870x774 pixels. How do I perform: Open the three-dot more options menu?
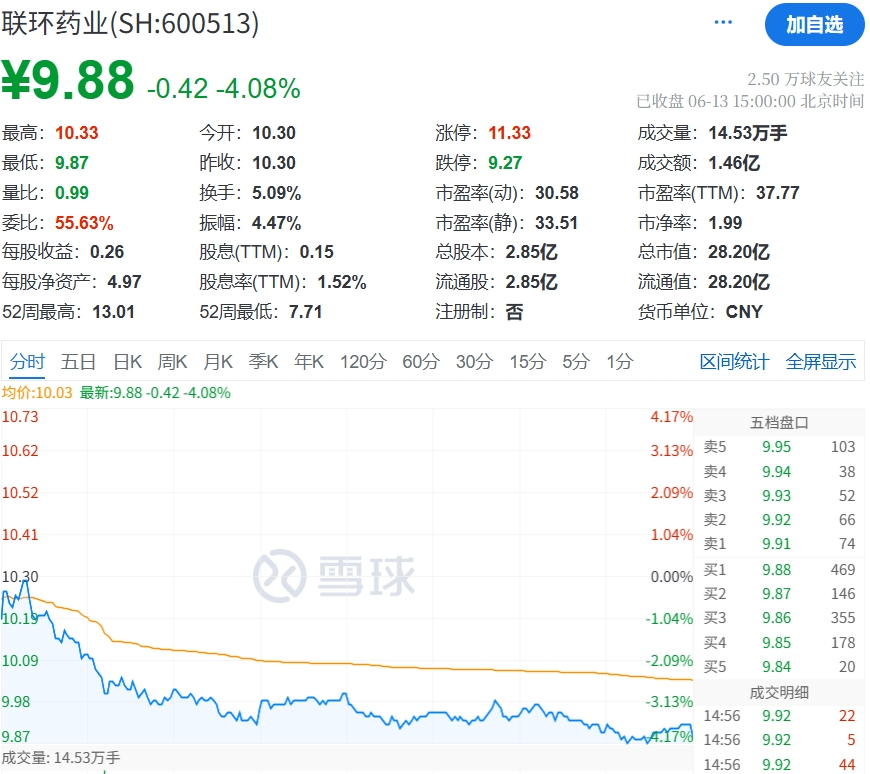pos(723,22)
